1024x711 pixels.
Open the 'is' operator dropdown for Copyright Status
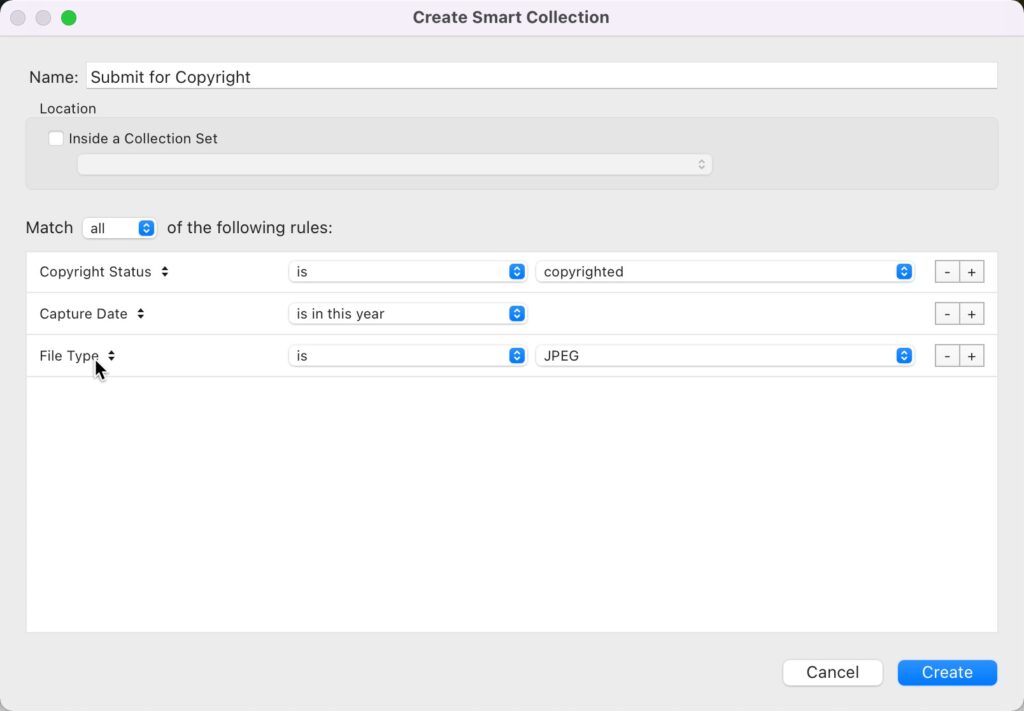[x=408, y=272]
